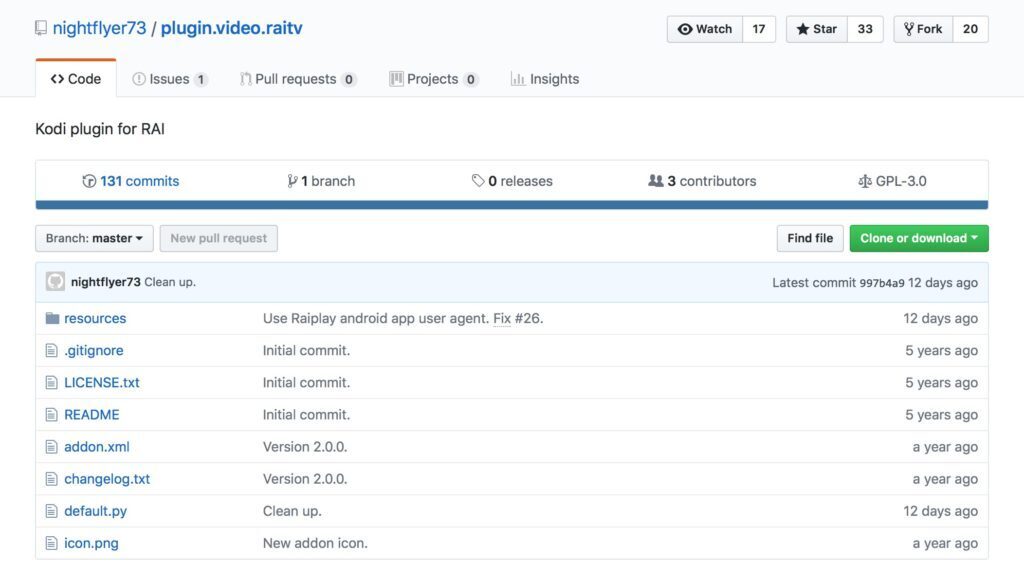Viewport: 1024px width, 581px height.
Task: Click the releases tag icon
Action: tap(478, 181)
